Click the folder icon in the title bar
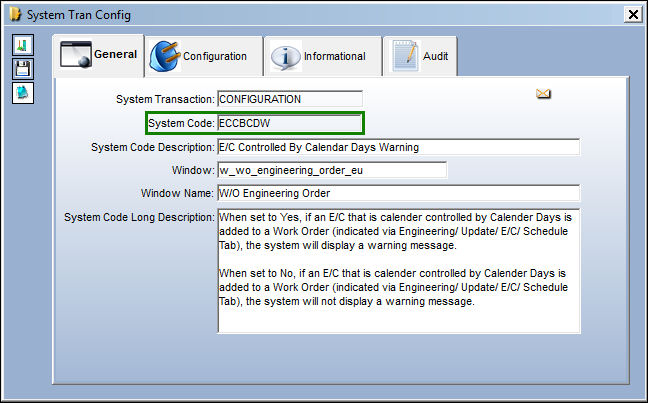The width and height of the screenshot is (648, 403). (15, 14)
